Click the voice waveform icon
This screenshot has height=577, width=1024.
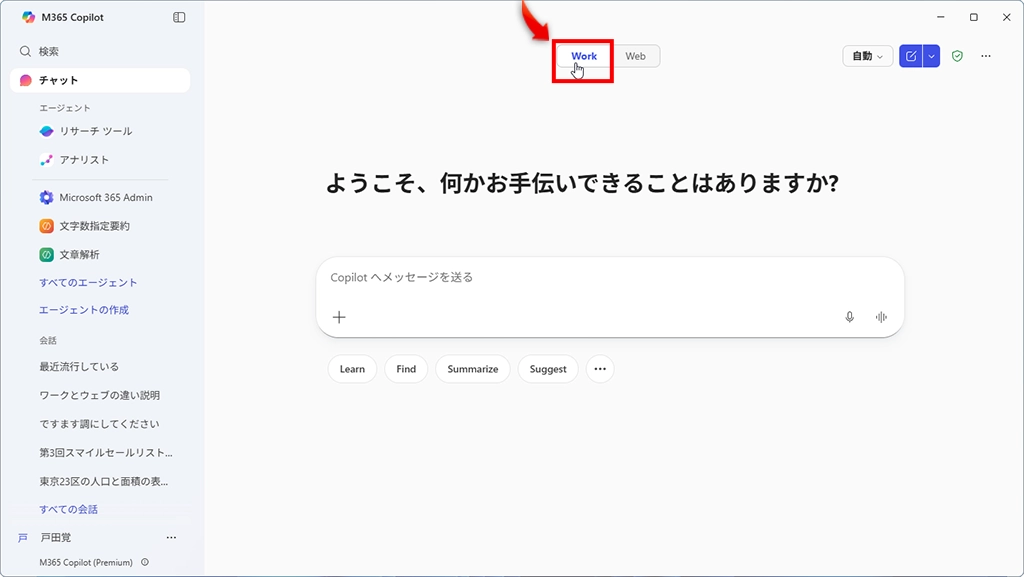pos(881,317)
